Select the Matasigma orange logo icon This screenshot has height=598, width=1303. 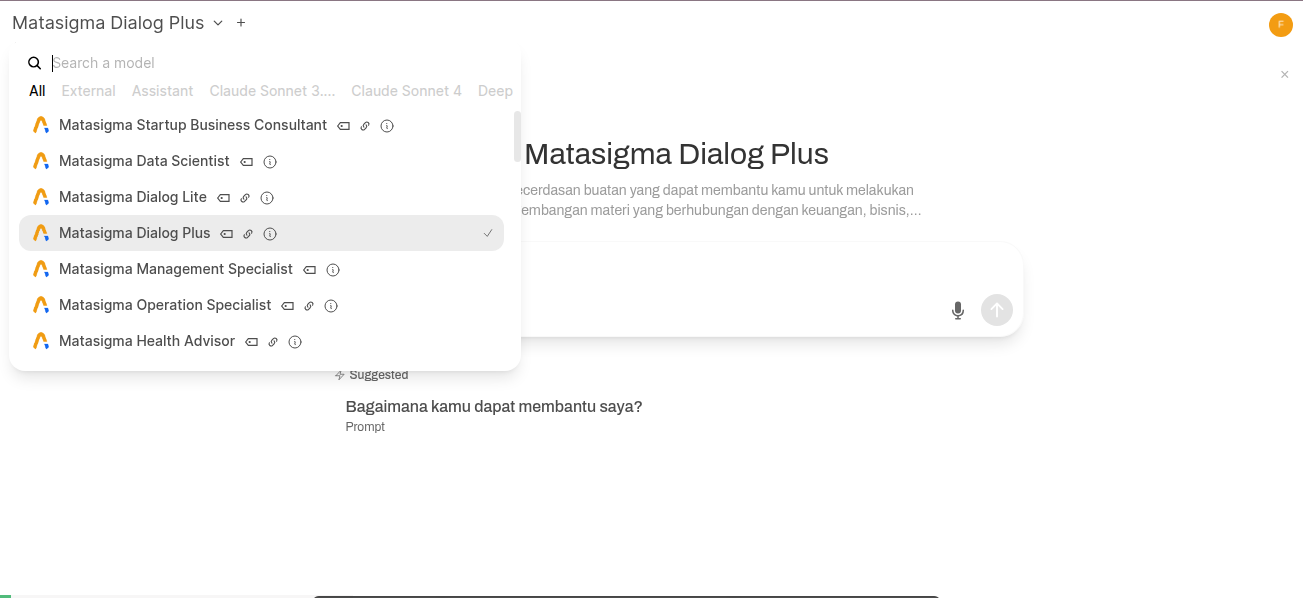coord(40,125)
